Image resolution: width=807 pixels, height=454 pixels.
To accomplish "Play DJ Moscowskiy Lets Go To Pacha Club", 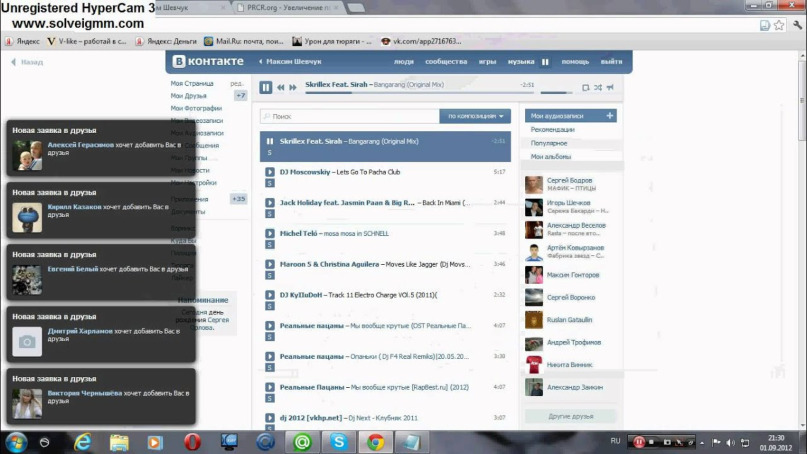I will coord(270,172).
